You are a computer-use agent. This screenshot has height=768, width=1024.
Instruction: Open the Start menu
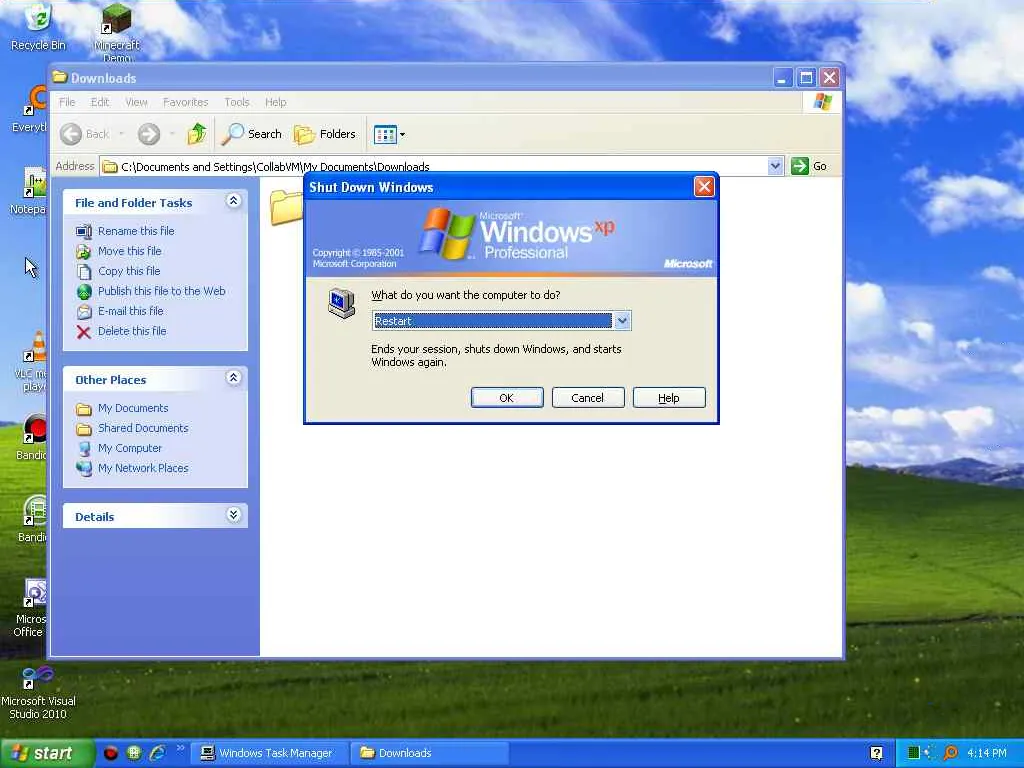pos(46,753)
